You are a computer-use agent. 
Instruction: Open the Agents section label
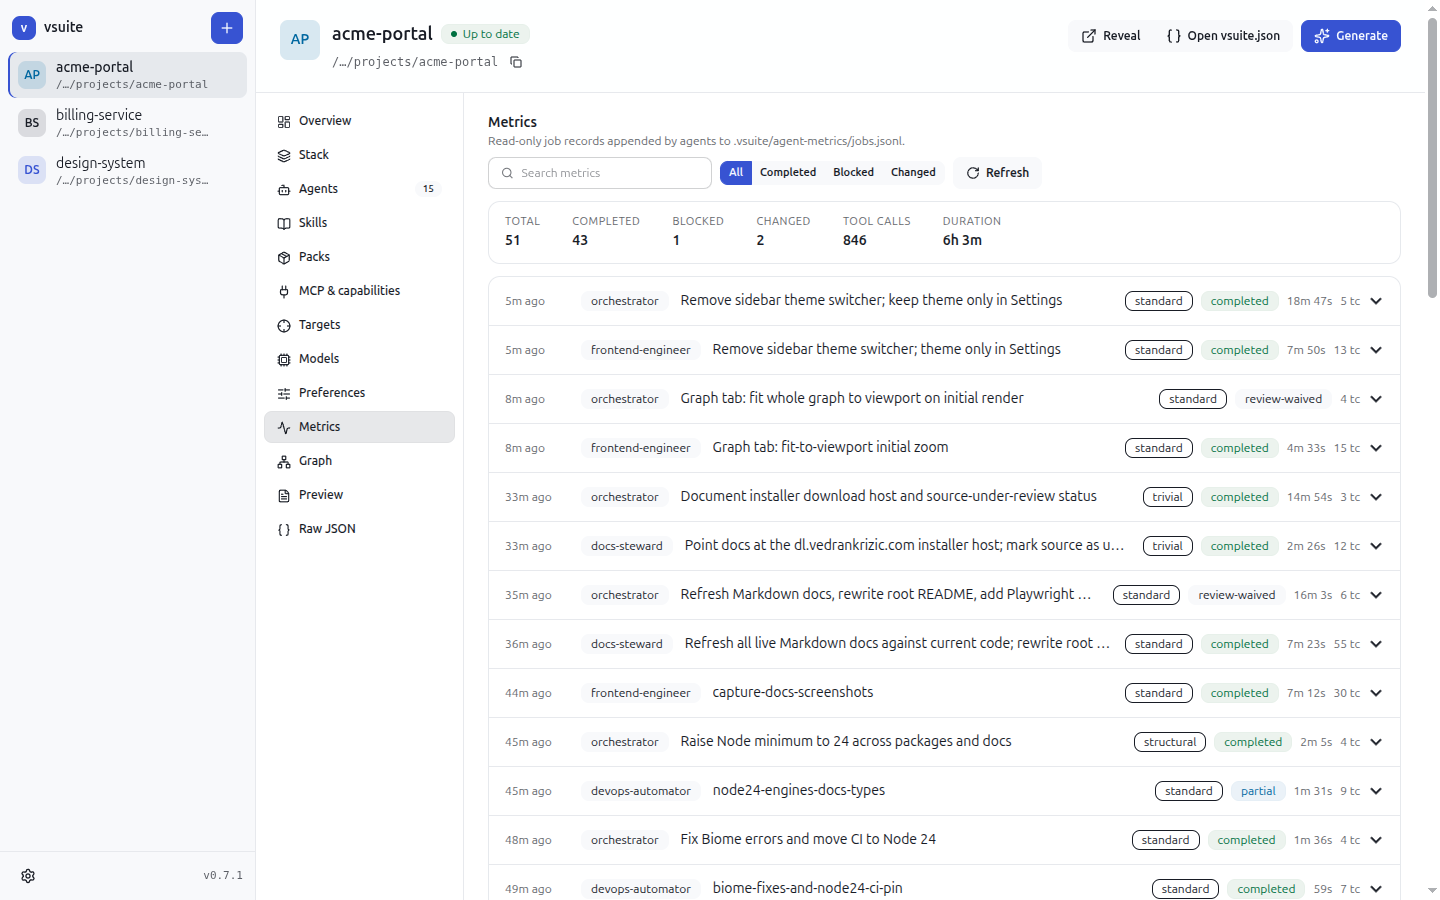(318, 189)
